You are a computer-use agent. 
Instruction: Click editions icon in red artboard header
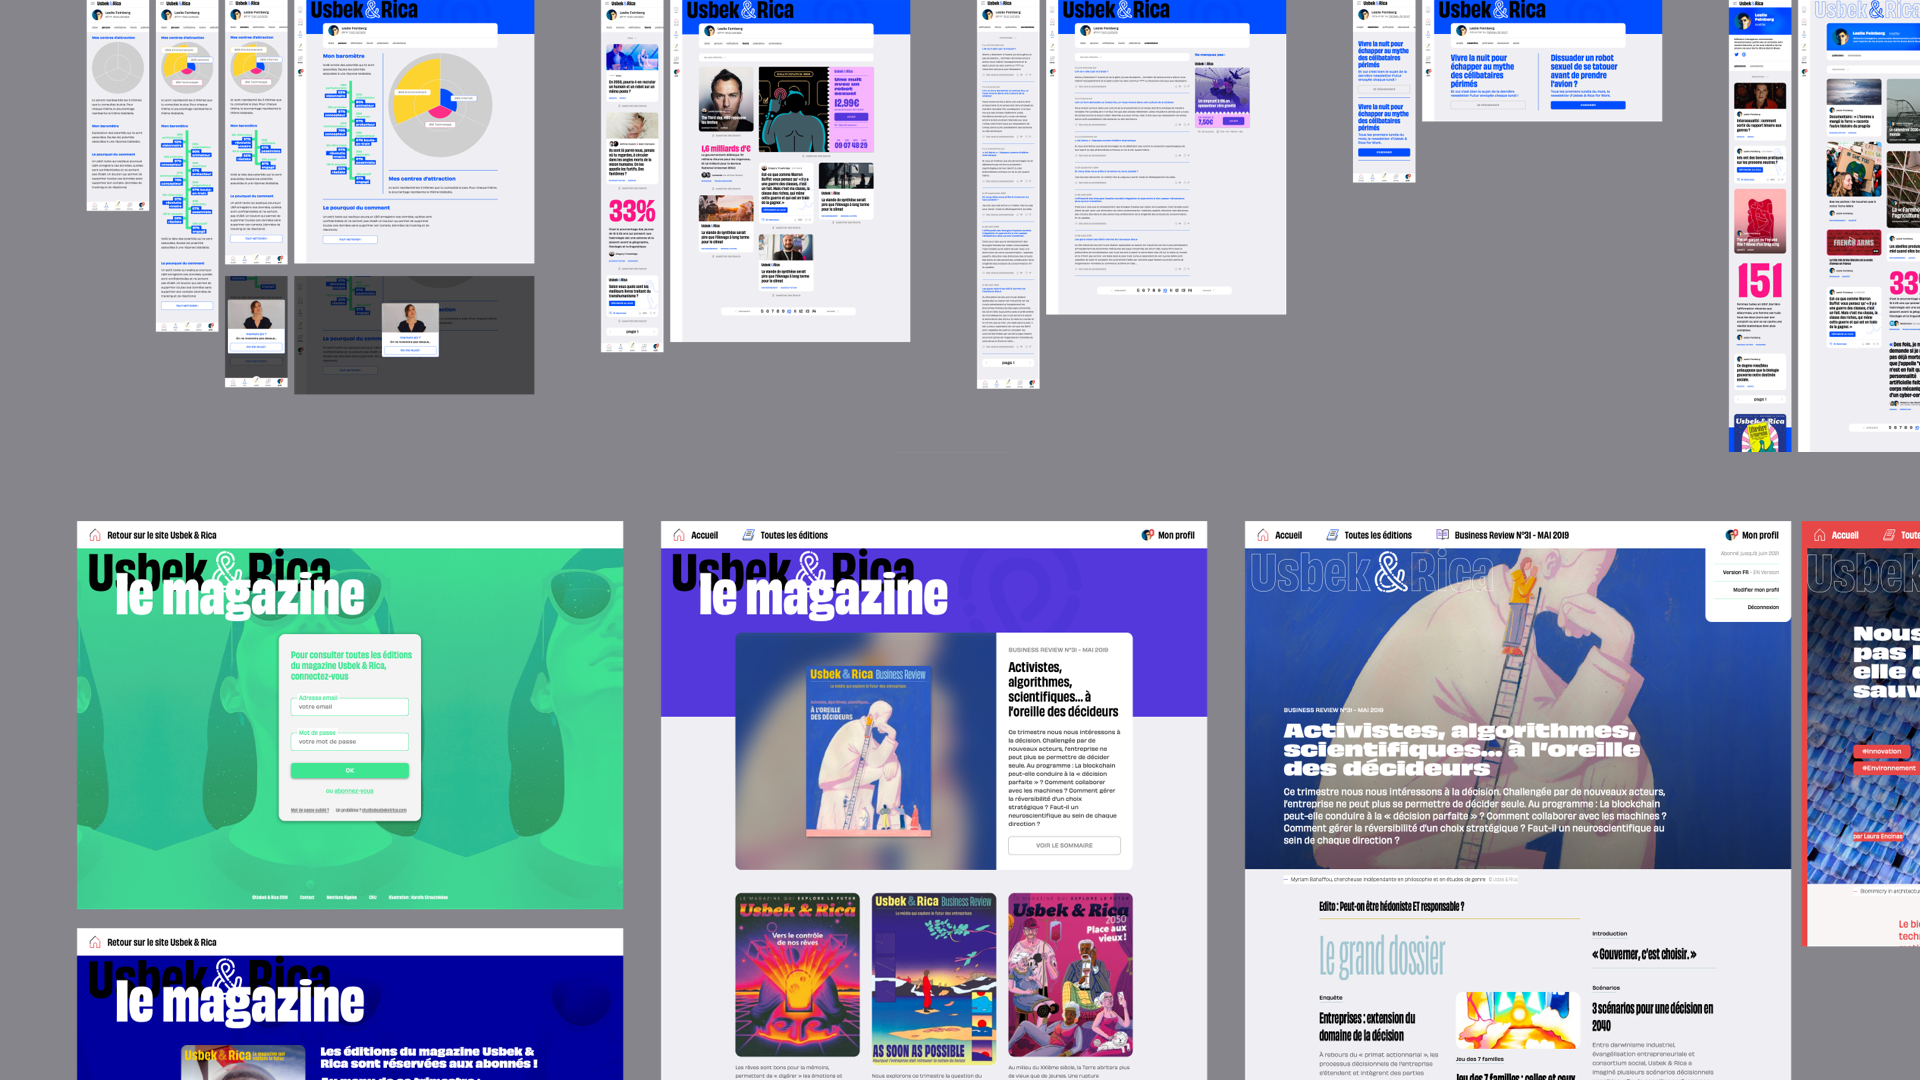coord(1889,535)
